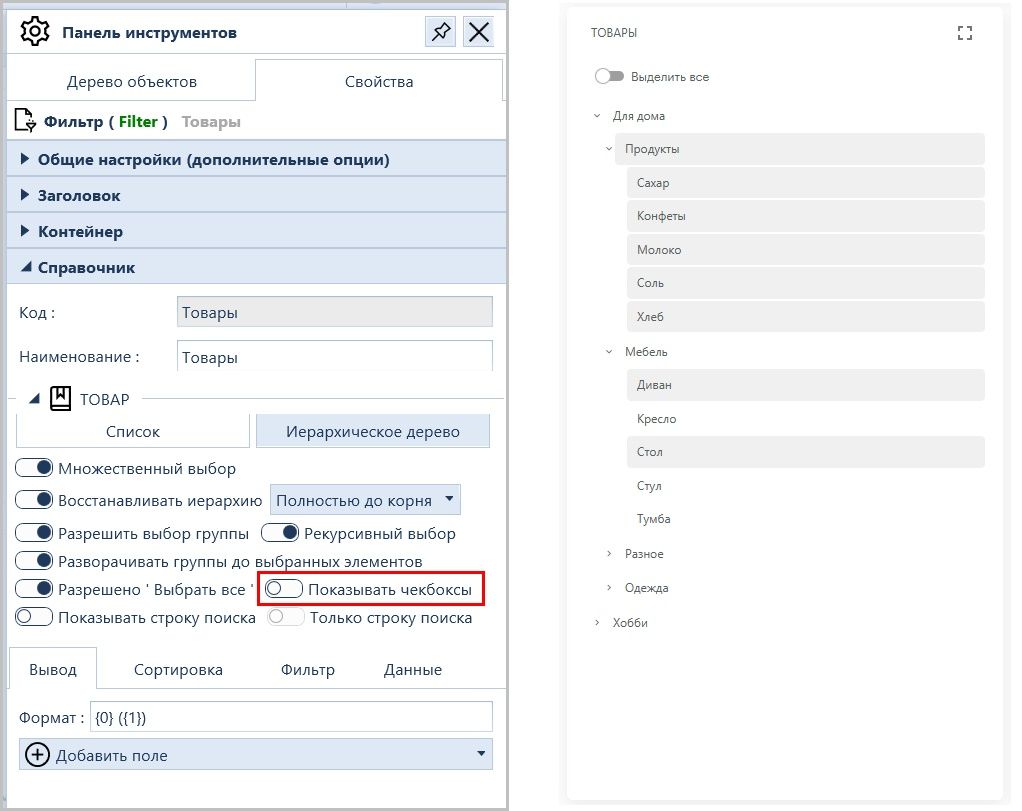This screenshot has height=811, width=1022.
Task: Open the Данные tab
Action: point(413,670)
